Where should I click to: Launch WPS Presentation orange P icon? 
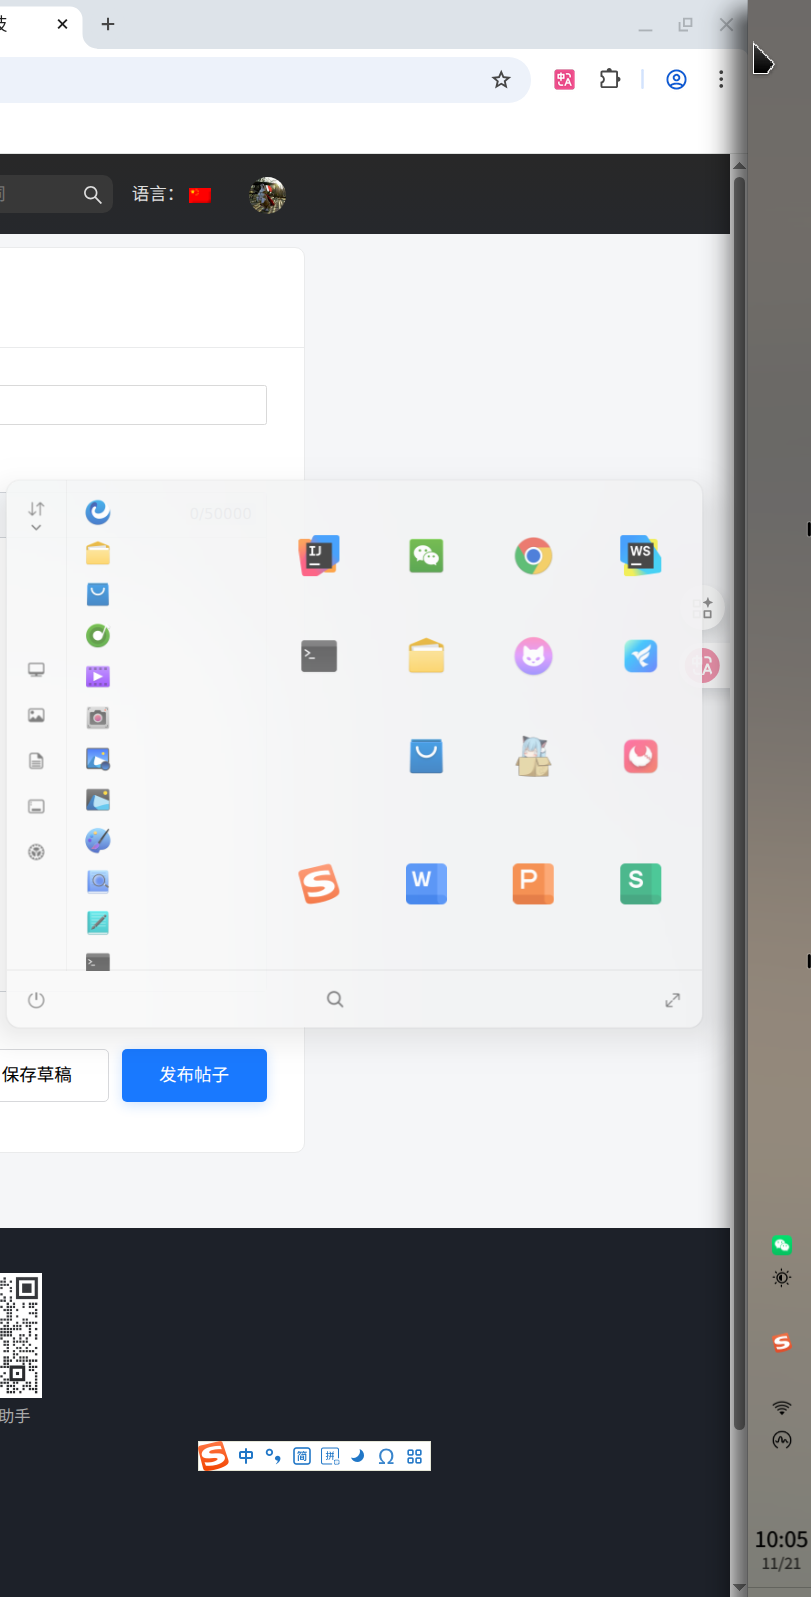point(533,883)
